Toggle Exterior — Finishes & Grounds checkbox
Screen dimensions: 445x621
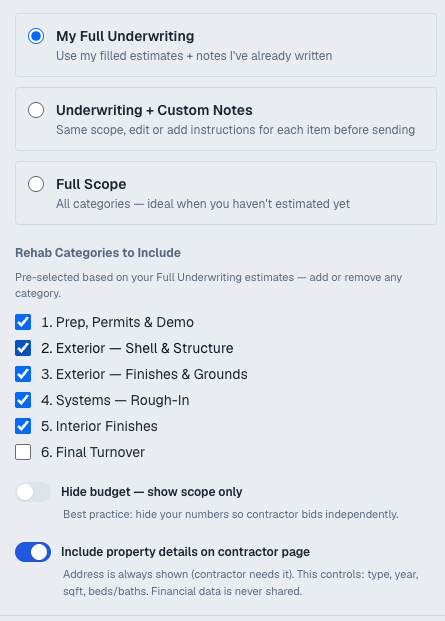[23, 374]
